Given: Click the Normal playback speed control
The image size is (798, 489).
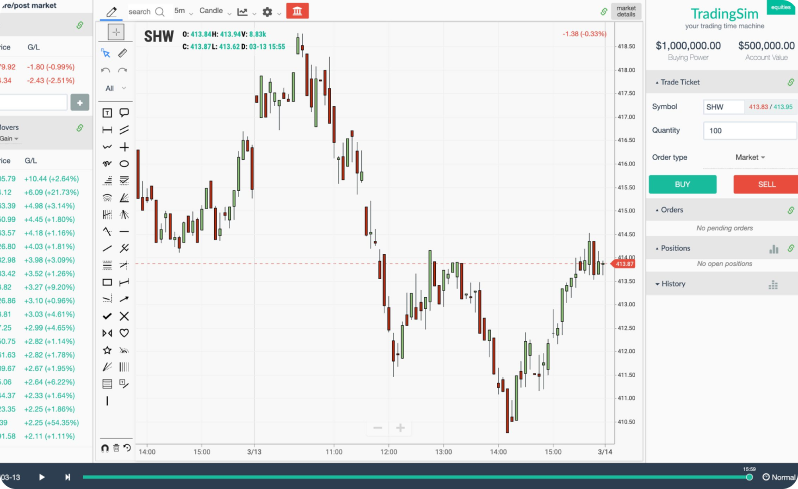Looking at the screenshot, I should pos(779,477).
